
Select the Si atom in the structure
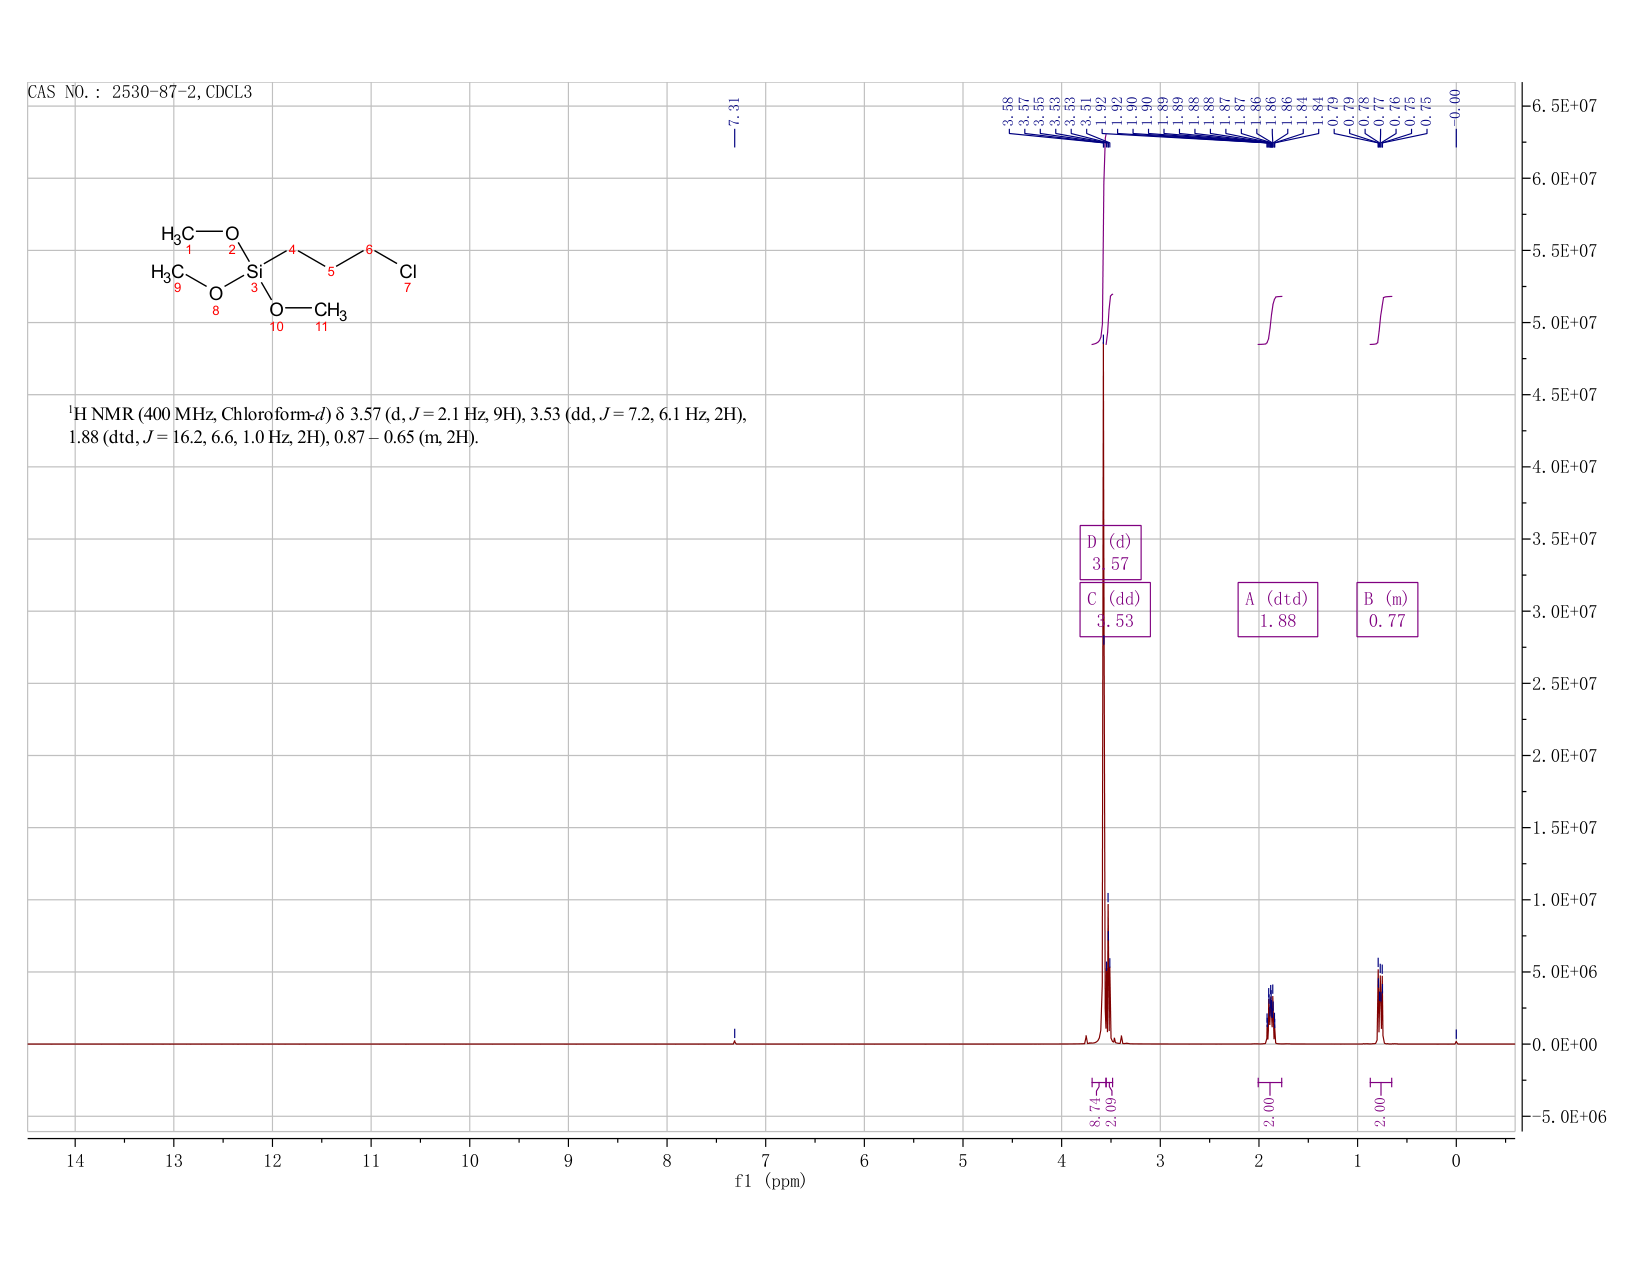tap(255, 271)
